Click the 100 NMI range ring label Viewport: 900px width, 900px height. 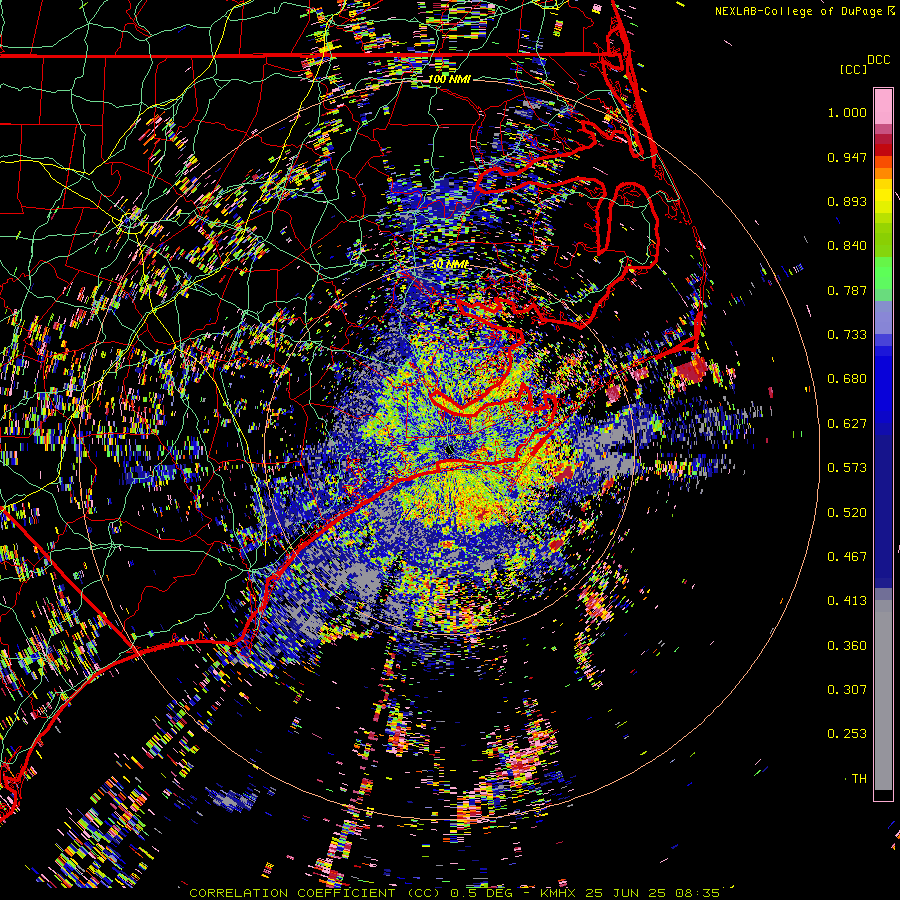(x=449, y=79)
